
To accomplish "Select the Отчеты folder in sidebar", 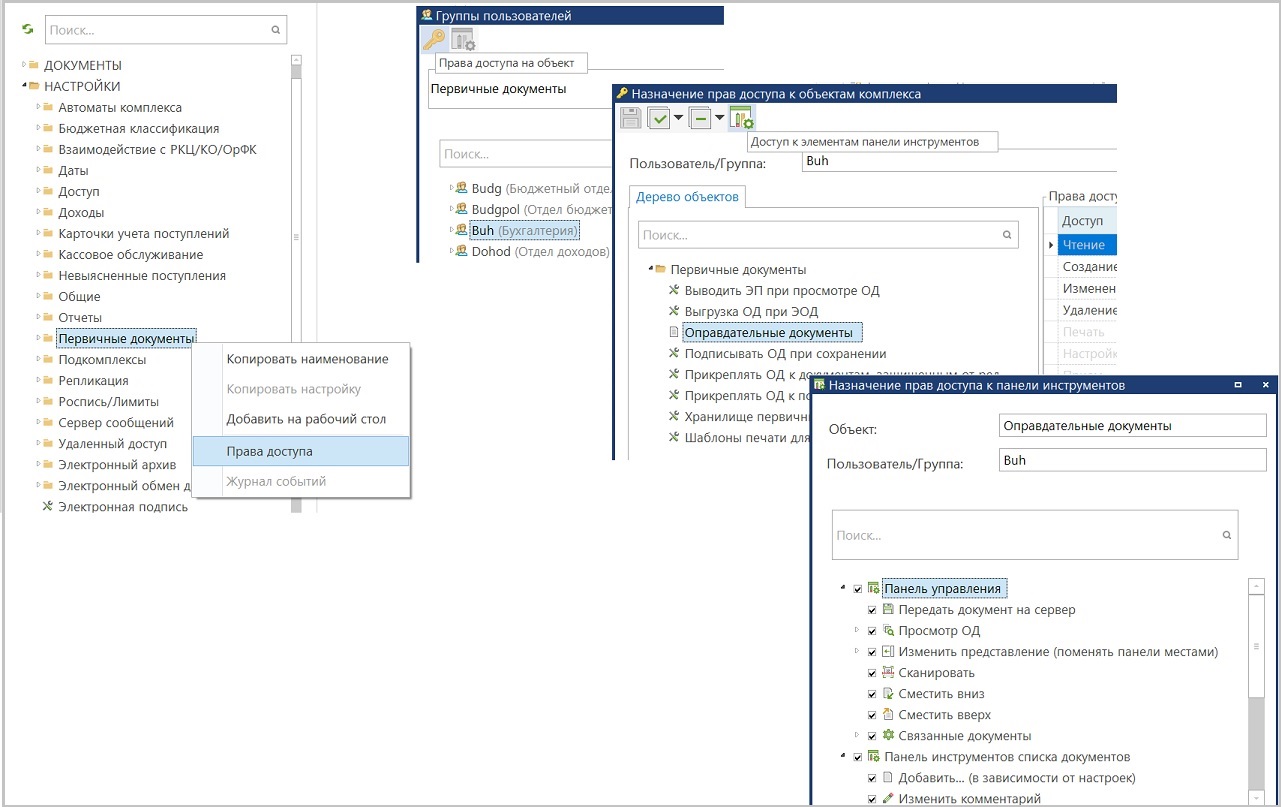I will pyautogui.click(x=80, y=317).
